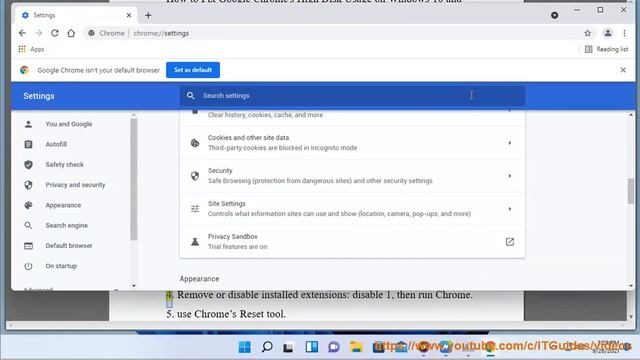This screenshot has height=360, width=640.
Task: Open the Chat icon on the taskbar
Action: (333, 347)
